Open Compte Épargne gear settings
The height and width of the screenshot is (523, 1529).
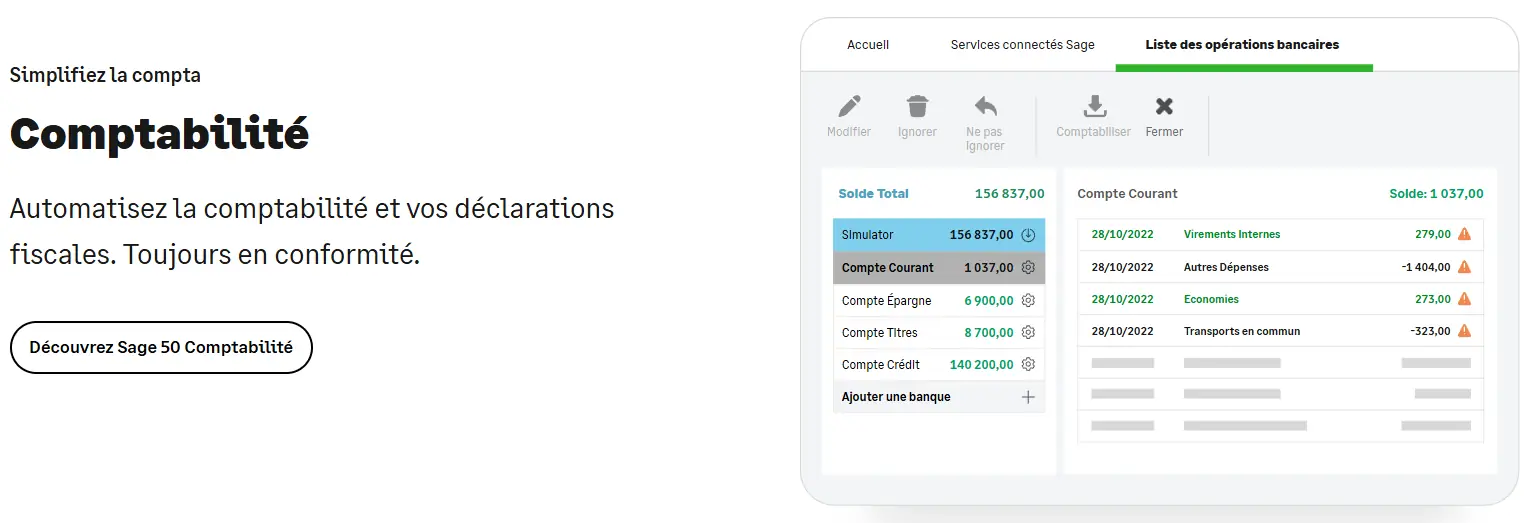1028,301
